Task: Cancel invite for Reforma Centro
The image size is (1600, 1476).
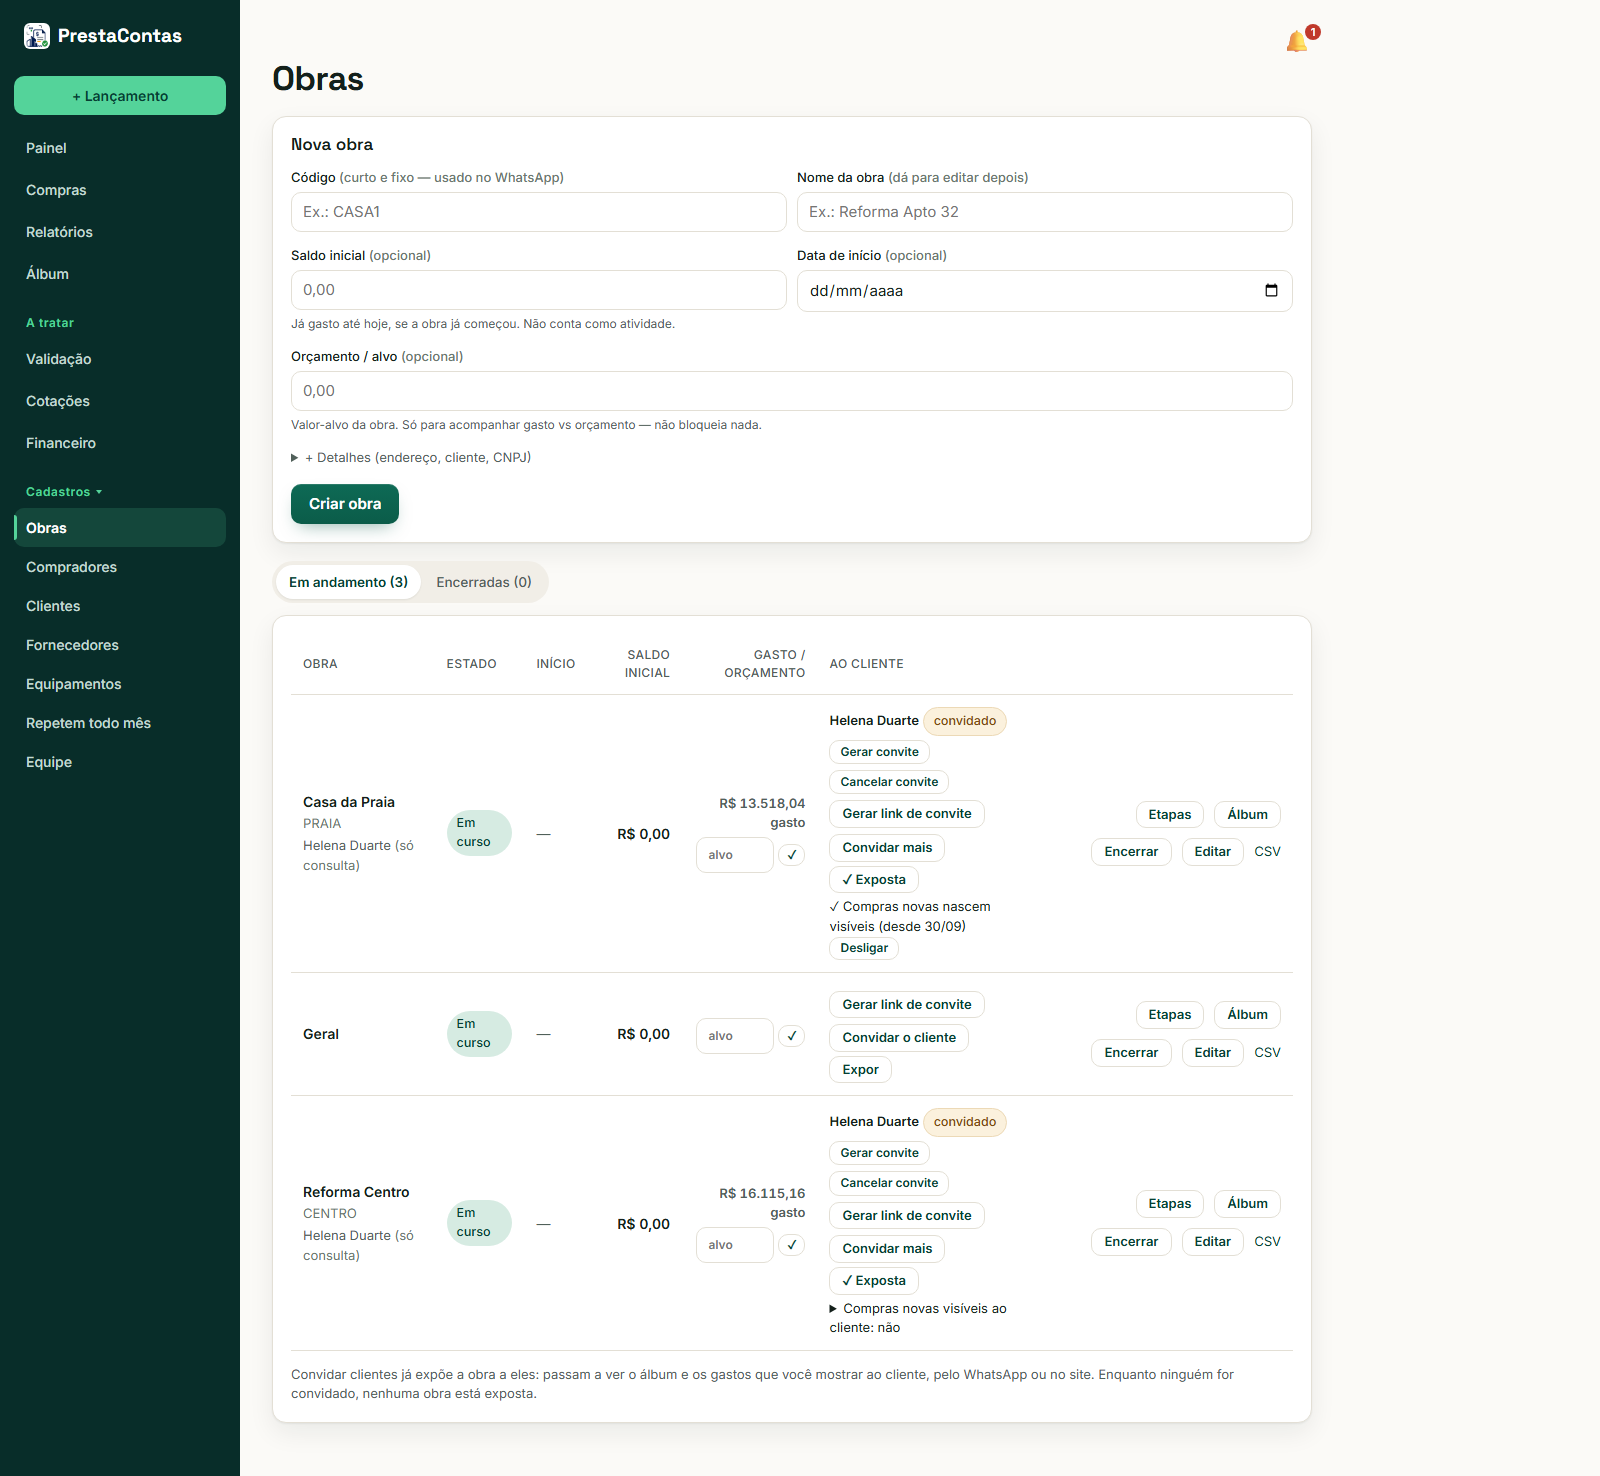Action: (x=889, y=1183)
